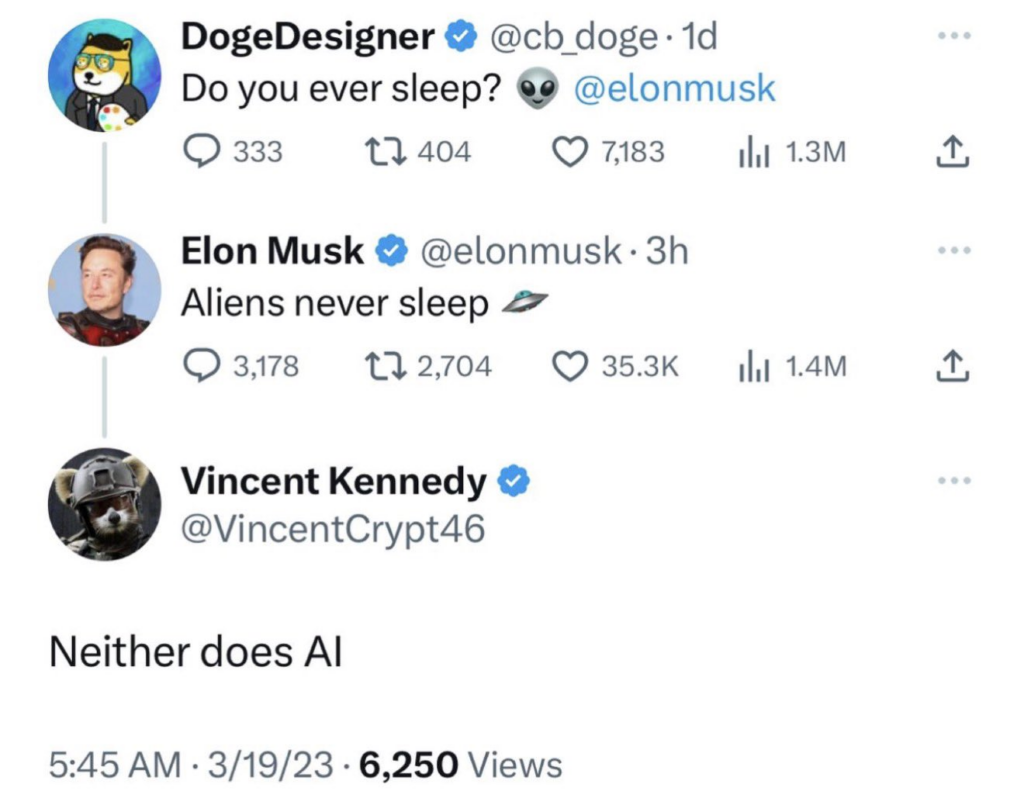Open Elon Musk's profile photo

104,290
